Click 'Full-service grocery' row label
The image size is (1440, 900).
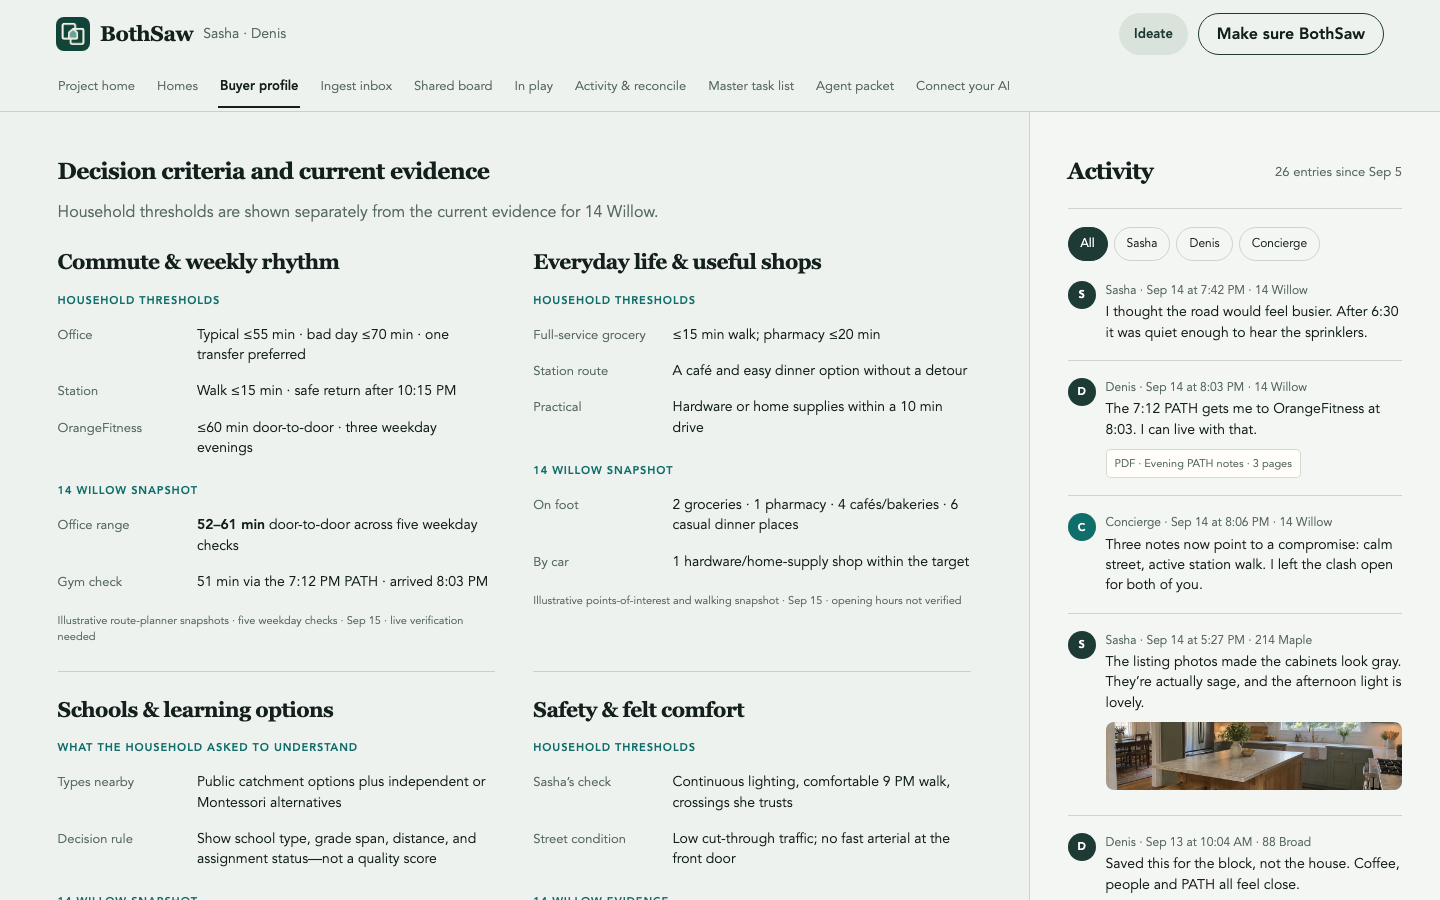coord(589,335)
